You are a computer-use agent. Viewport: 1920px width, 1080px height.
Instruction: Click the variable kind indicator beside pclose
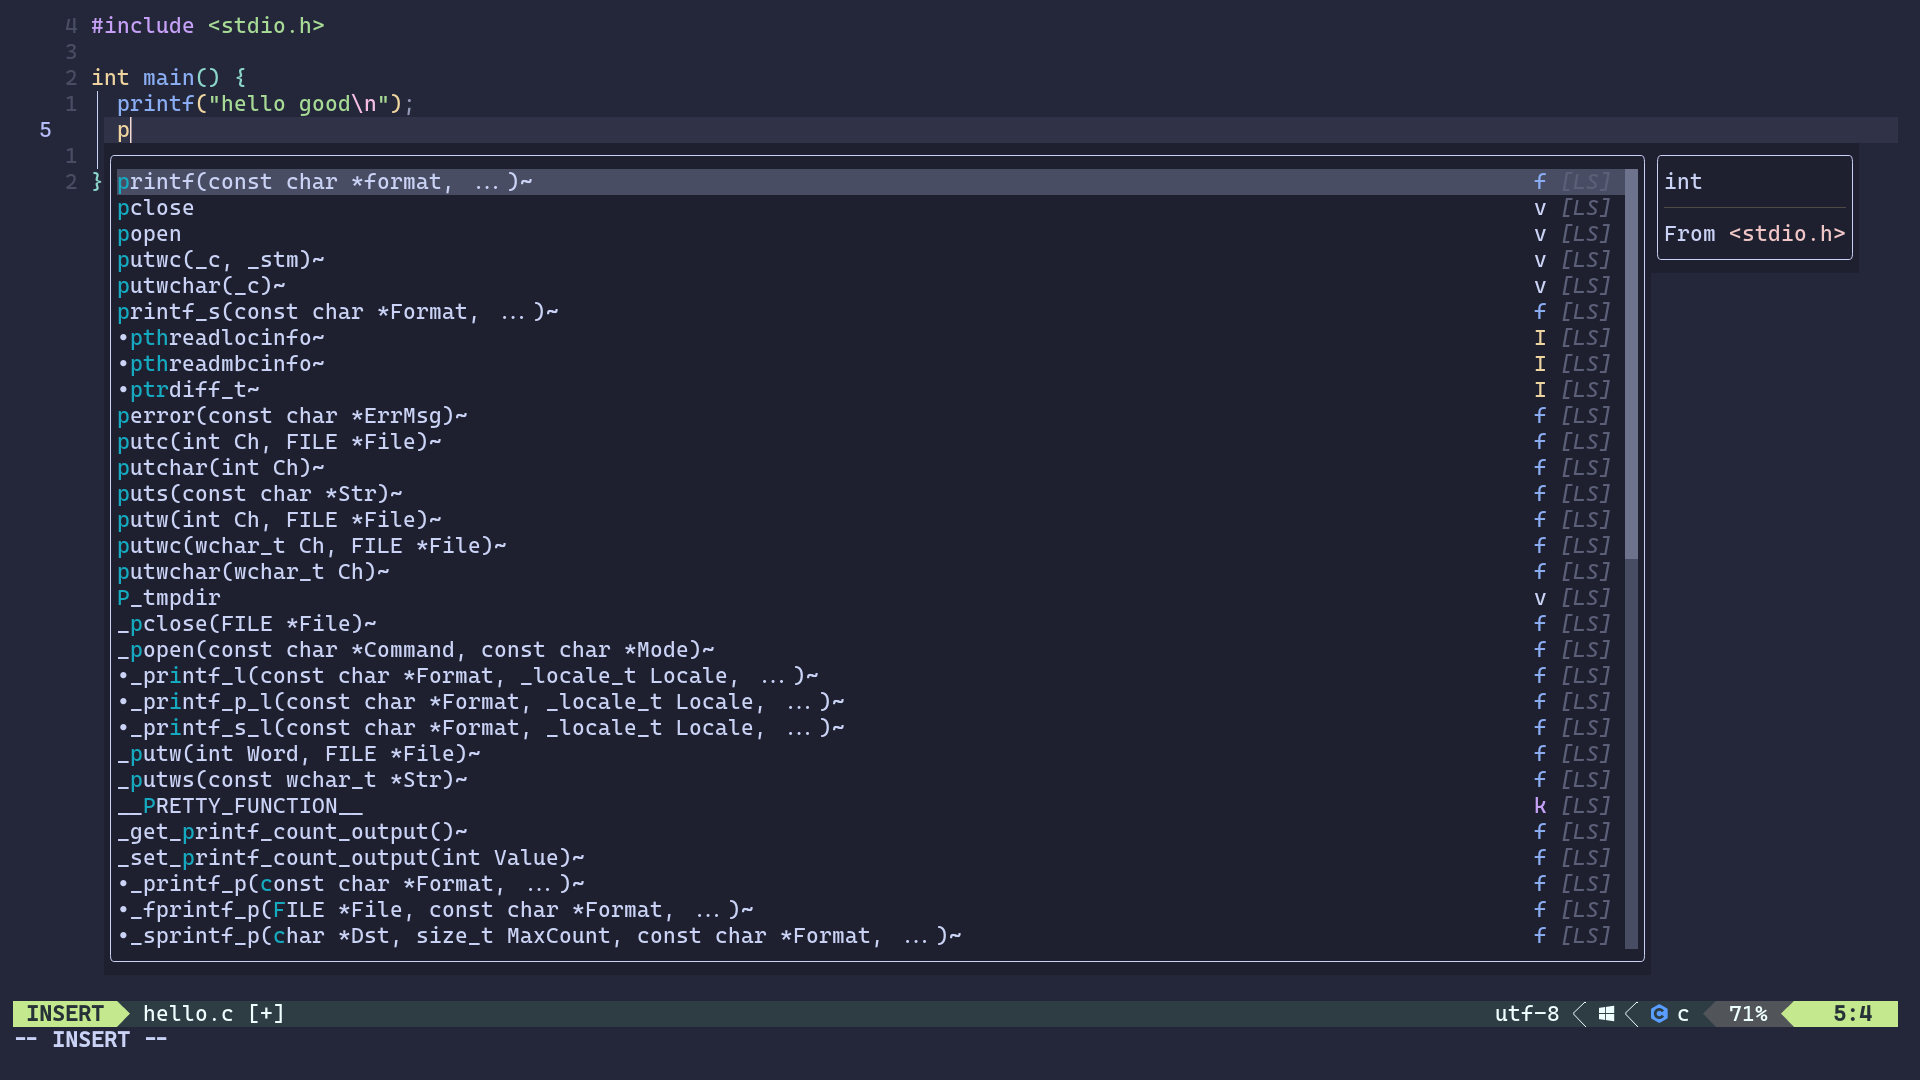1540,208
